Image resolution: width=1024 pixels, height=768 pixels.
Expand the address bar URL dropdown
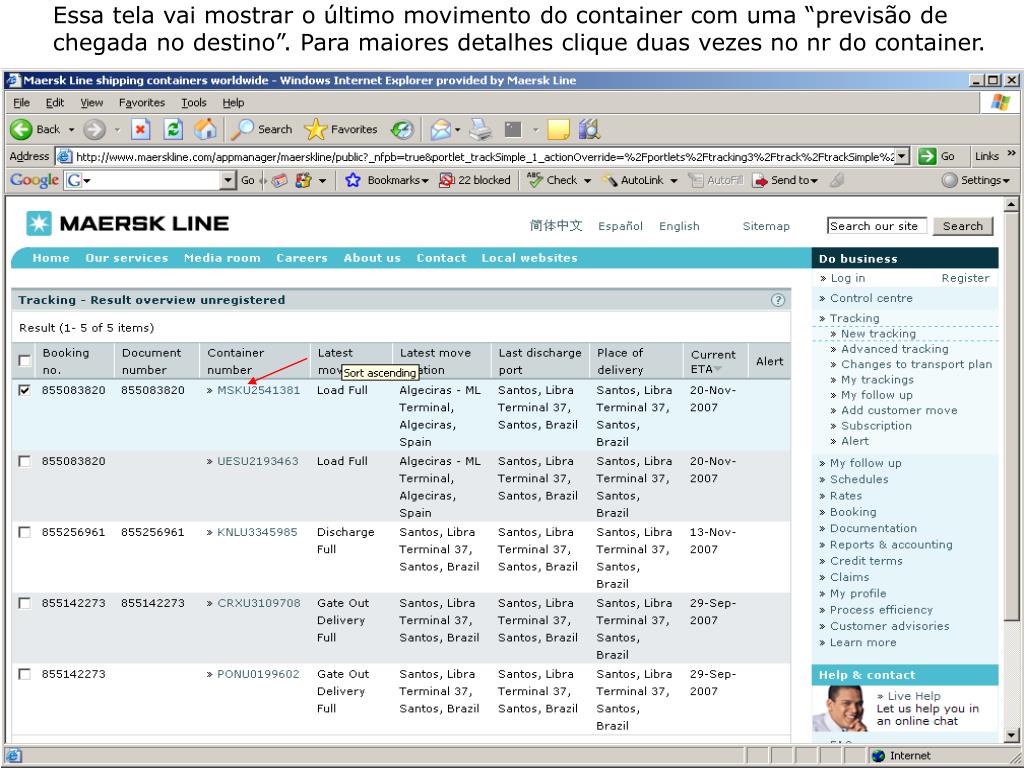[x=902, y=157]
